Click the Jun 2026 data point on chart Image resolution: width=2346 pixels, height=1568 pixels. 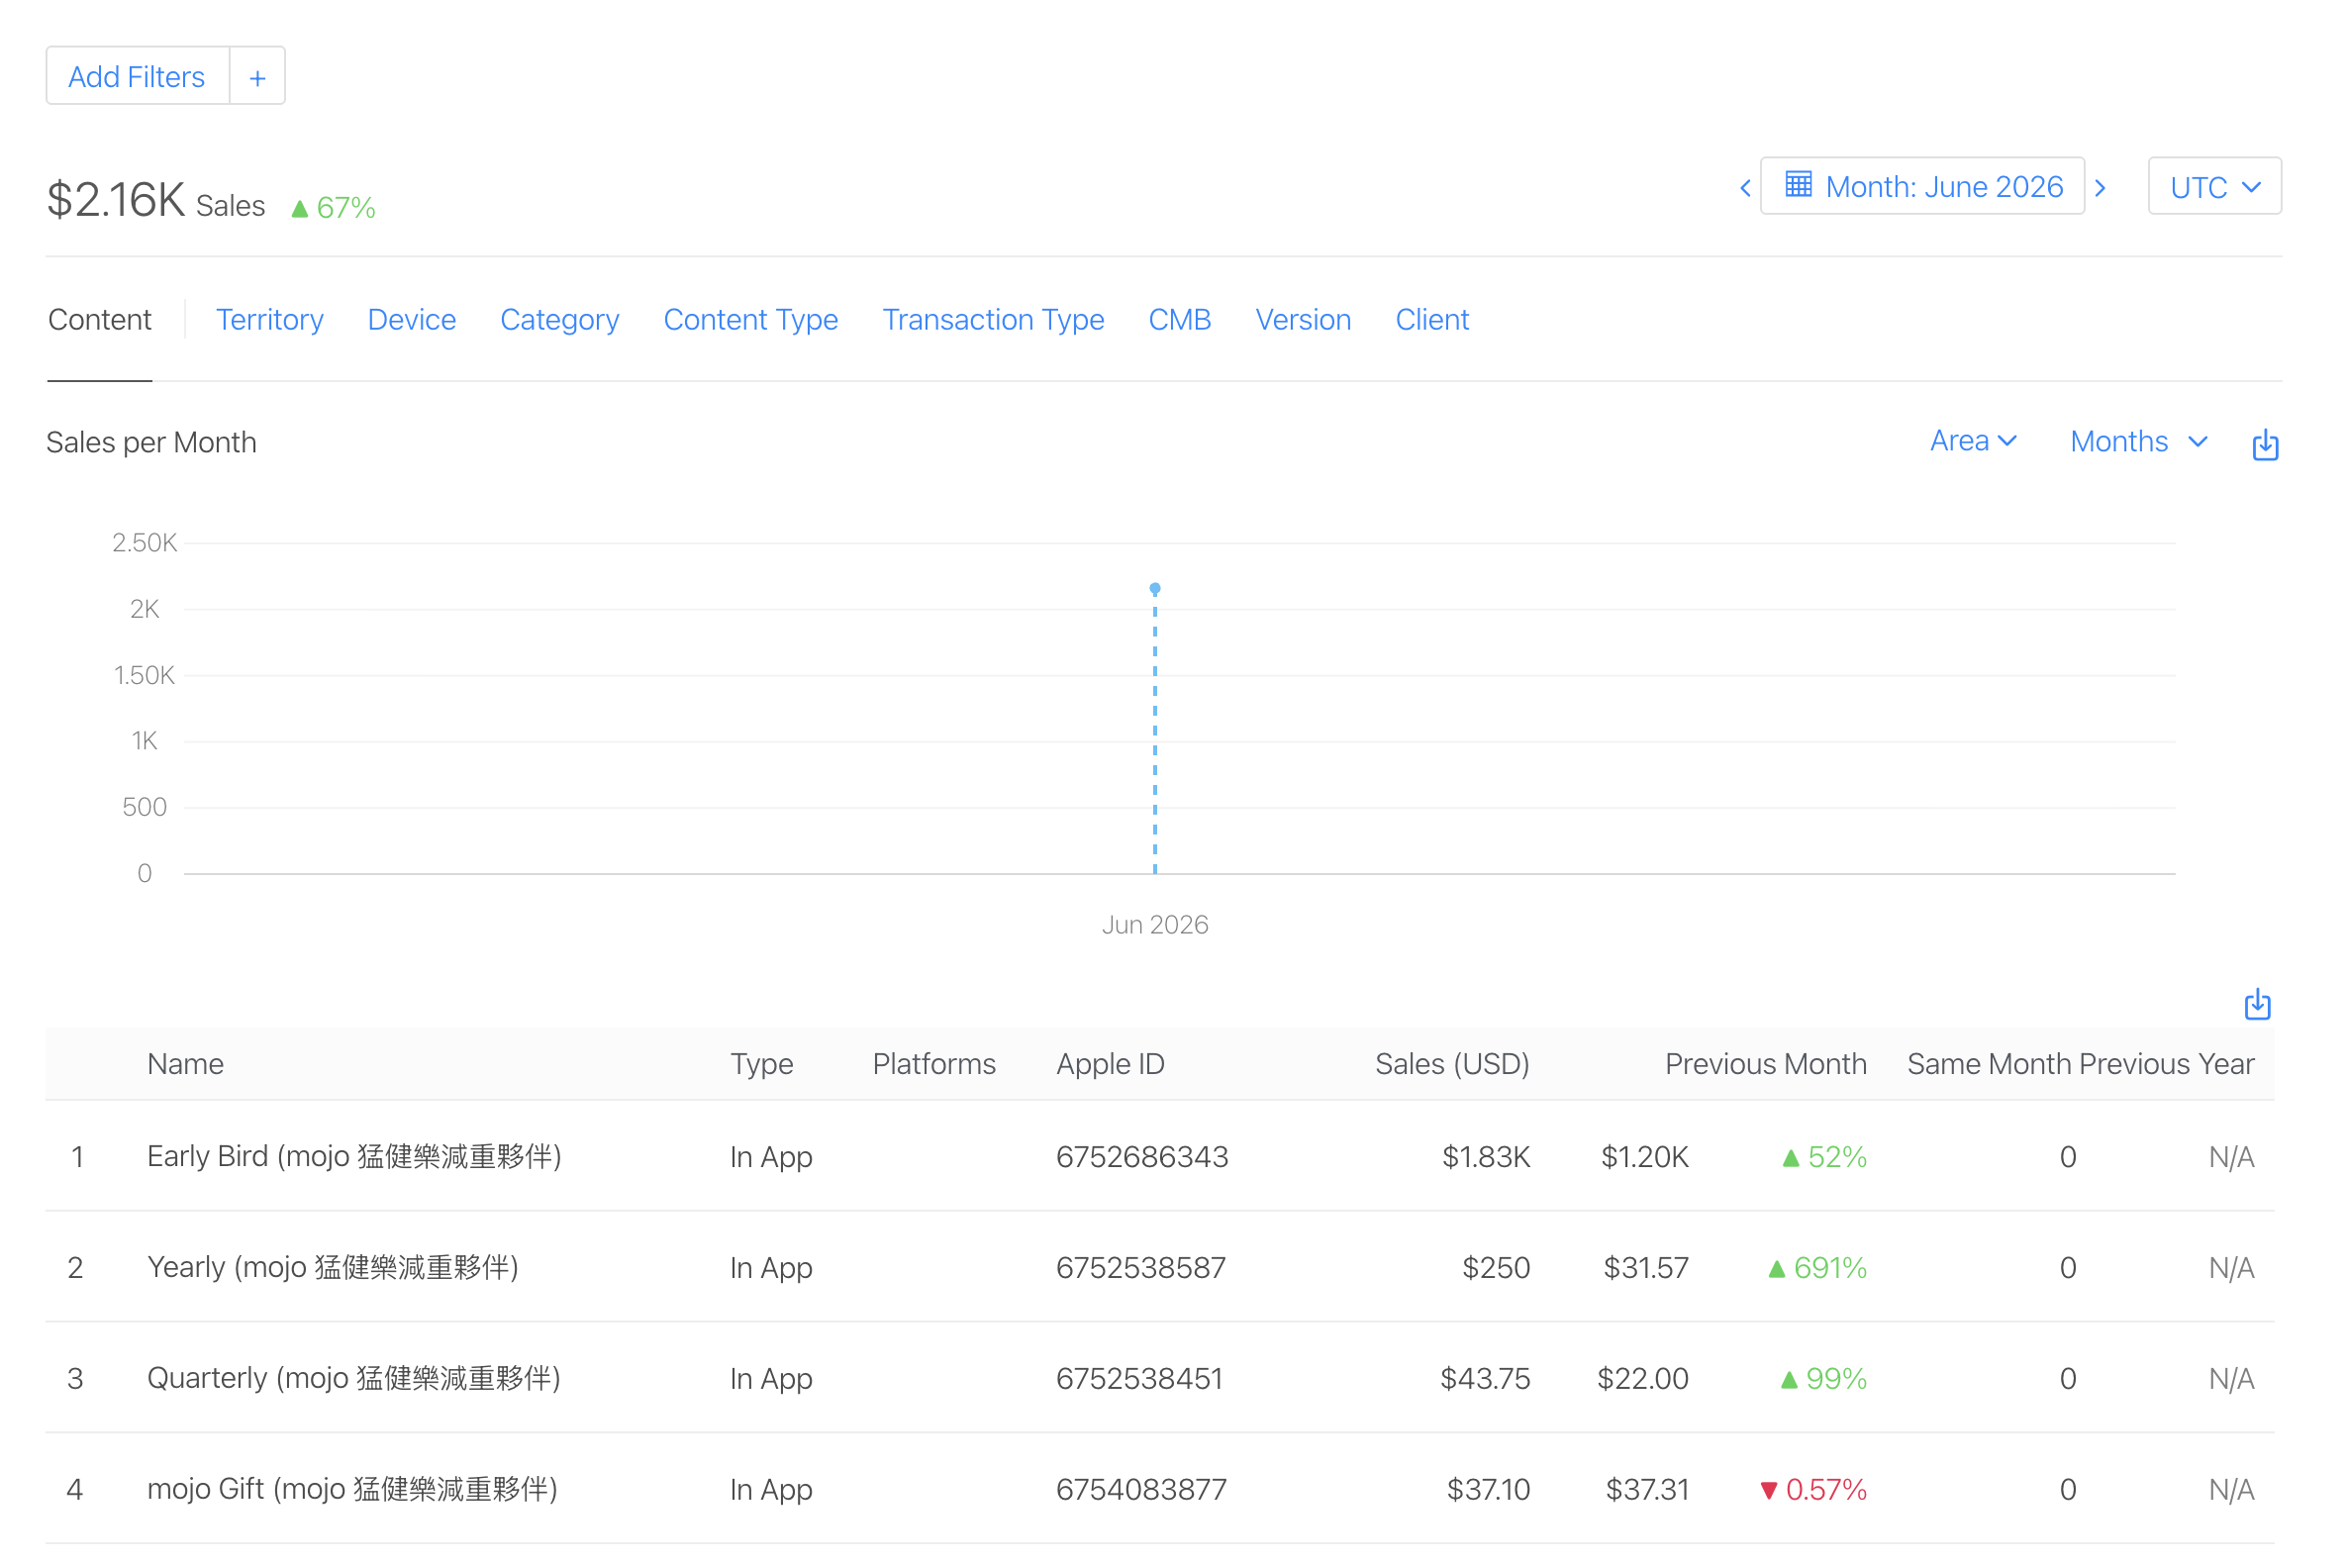point(1155,589)
